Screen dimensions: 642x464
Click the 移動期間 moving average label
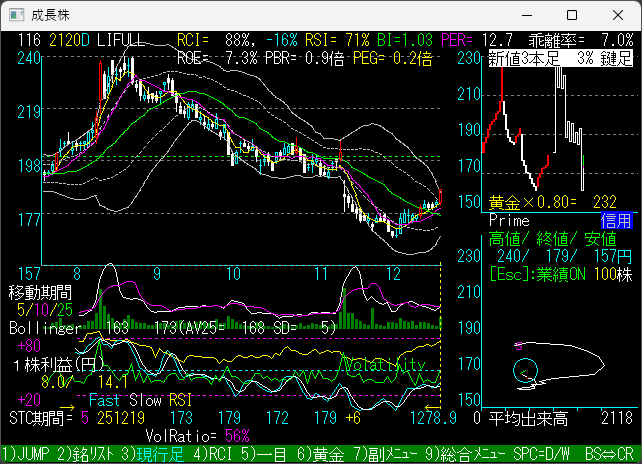pyautogui.click(x=40, y=292)
